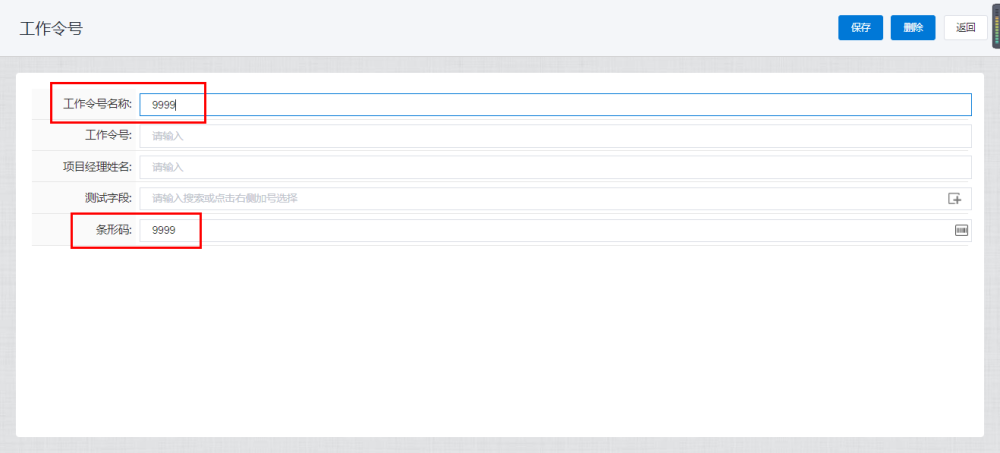1000x453 pixels.
Task: Click the barcode scan icon in 条形码 field
Action: [x=961, y=230]
